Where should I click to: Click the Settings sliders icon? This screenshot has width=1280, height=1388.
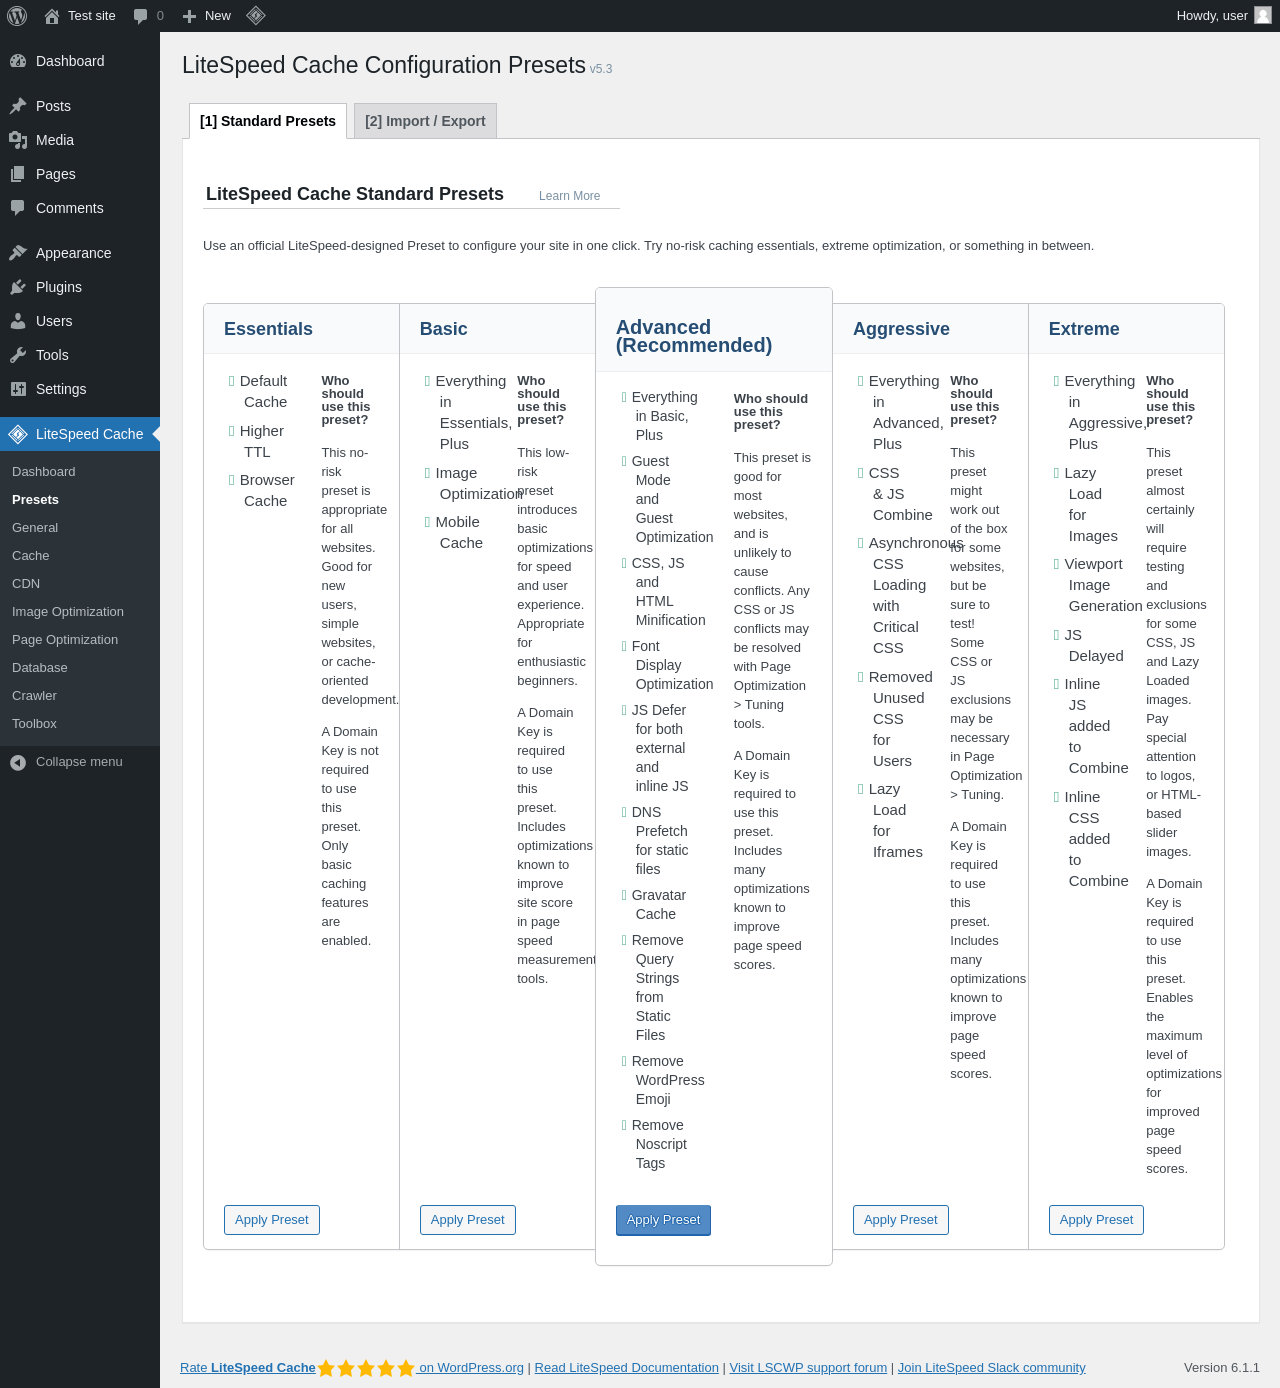18,389
